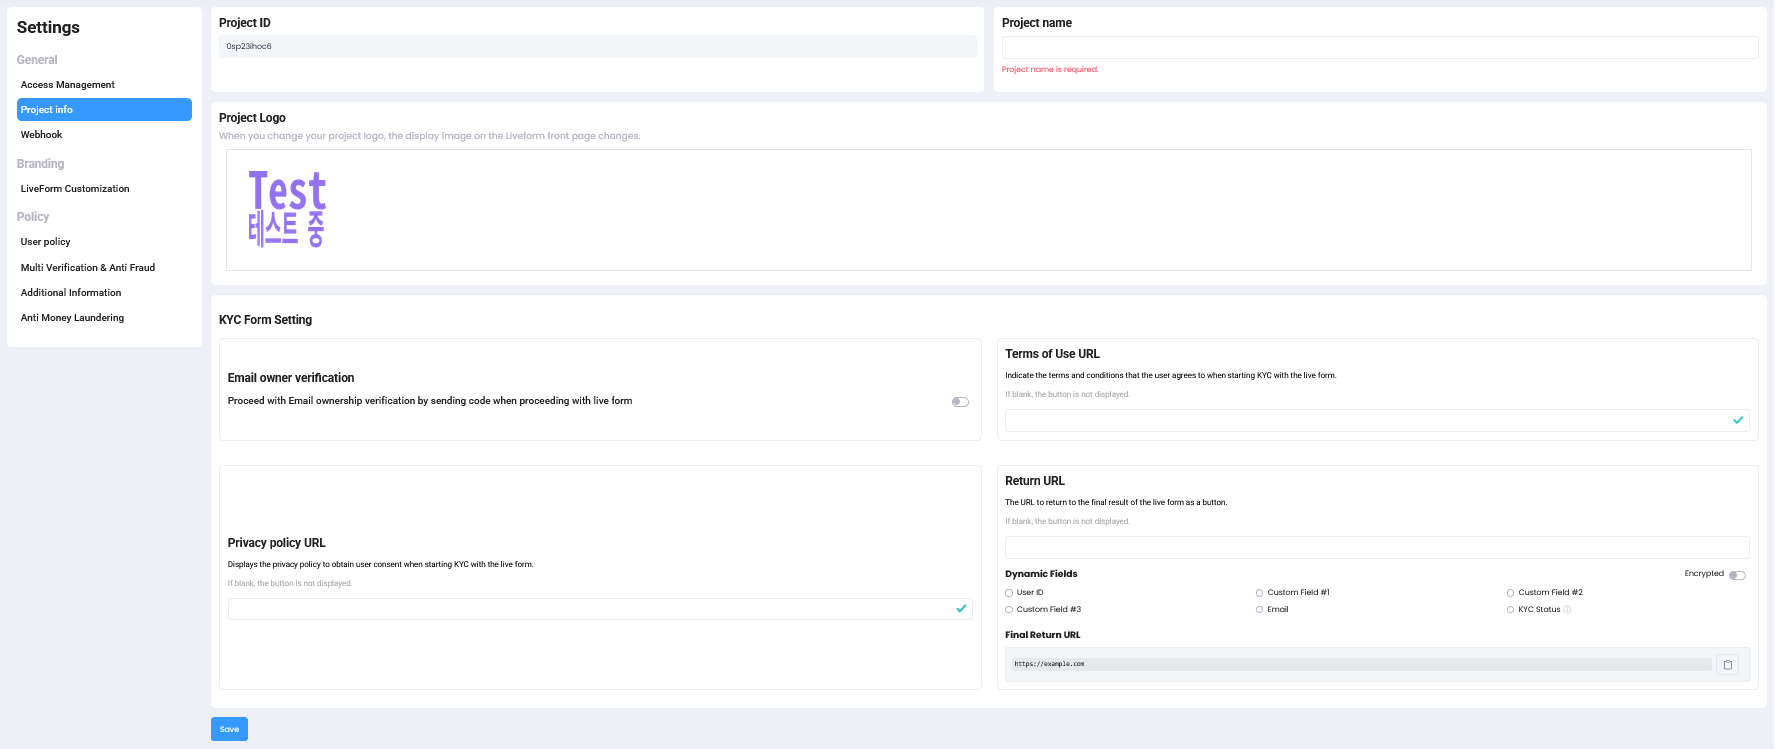Select the User ID dynamic field radio
The image size is (1775, 749).
[x=1009, y=593]
